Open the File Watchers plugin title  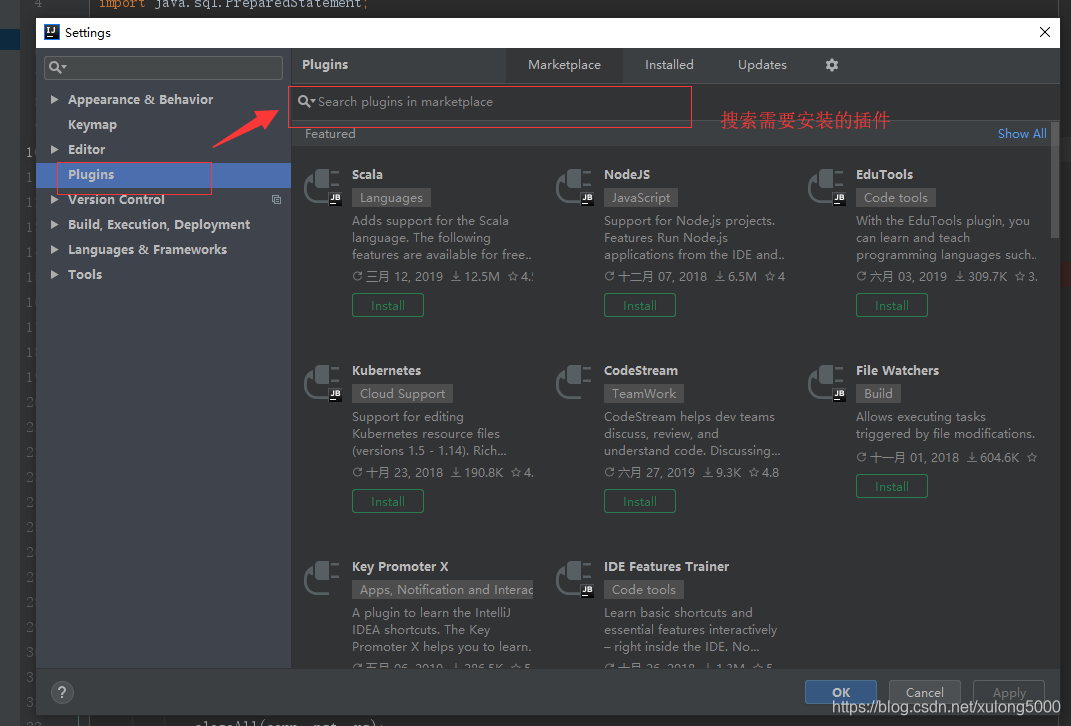click(x=897, y=371)
